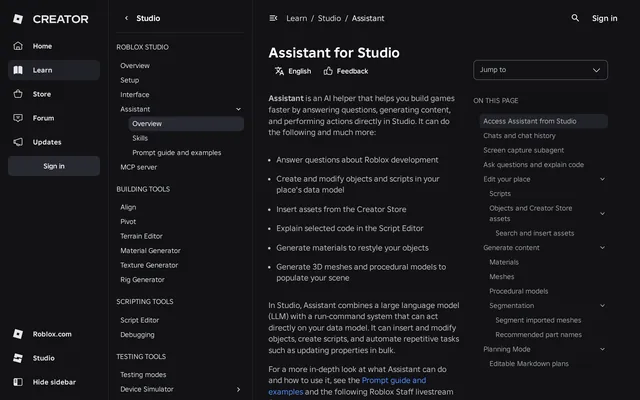This screenshot has width=640, height=400.
Task: Click the Forum chat bubble icon
Action: tap(18, 118)
